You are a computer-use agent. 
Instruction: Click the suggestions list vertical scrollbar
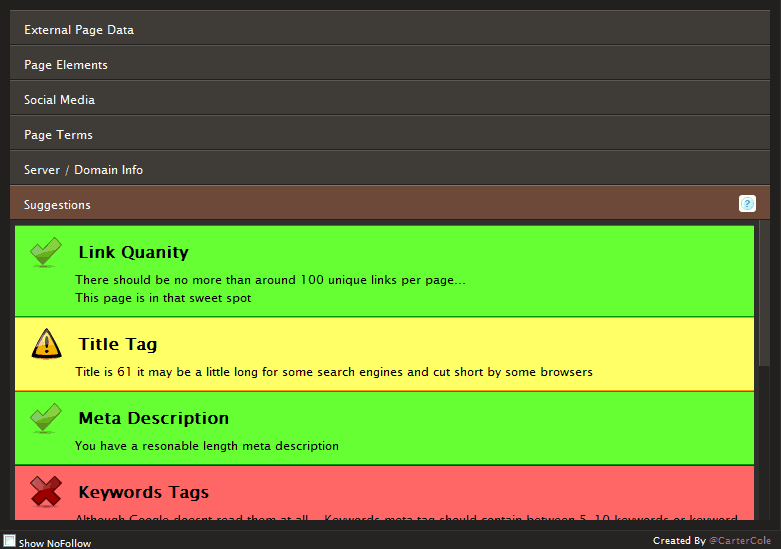(x=764, y=300)
